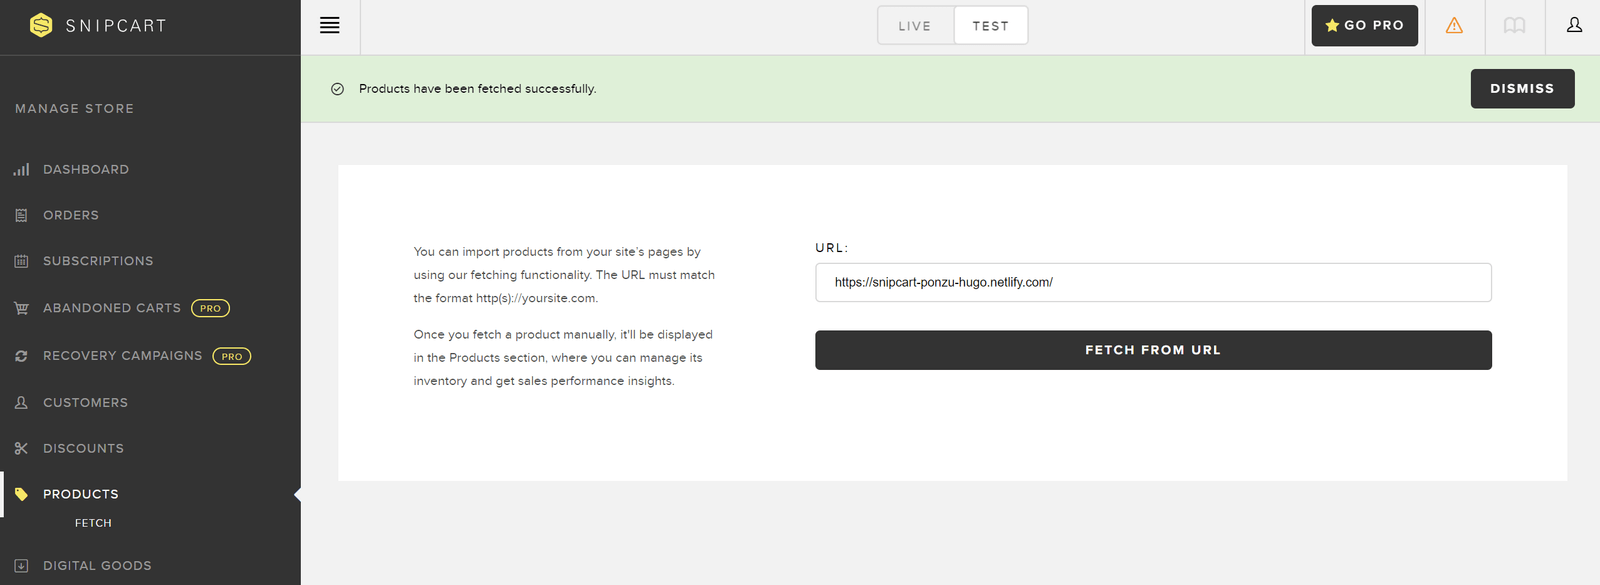Click the Discounts scissors icon
The height and width of the screenshot is (585, 1600).
[x=21, y=448]
